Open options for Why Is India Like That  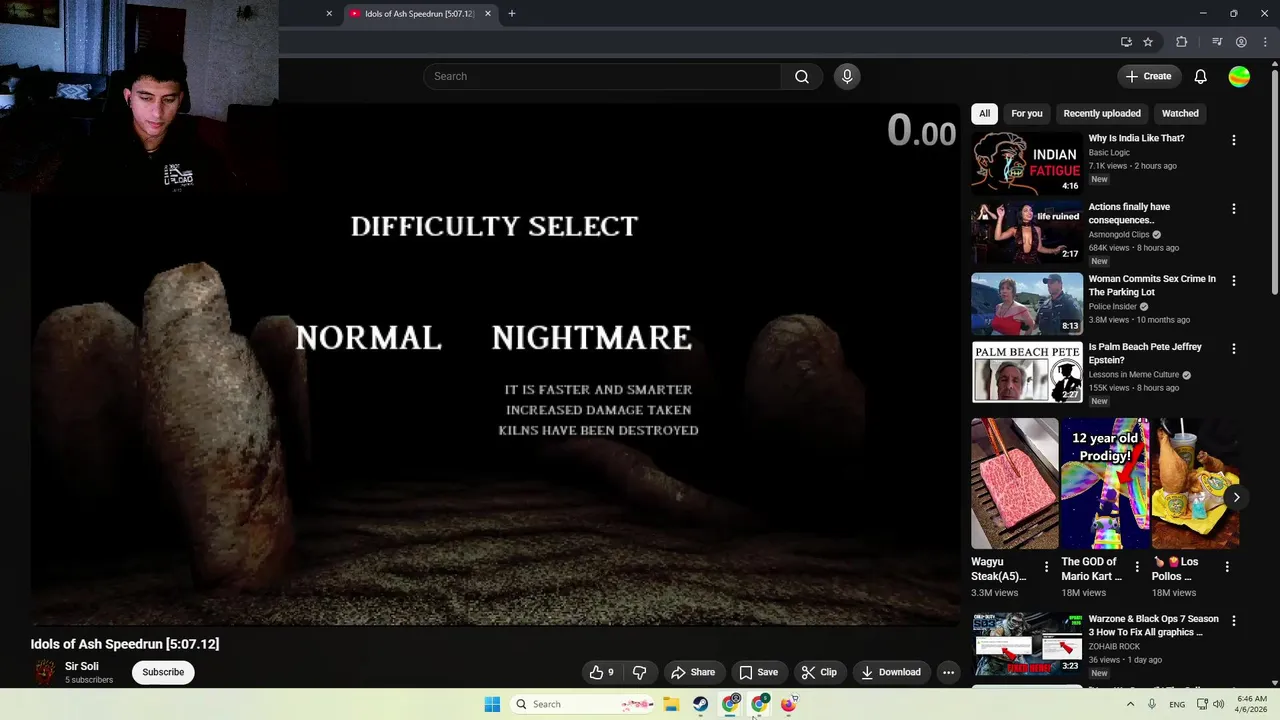click(x=1233, y=140)
